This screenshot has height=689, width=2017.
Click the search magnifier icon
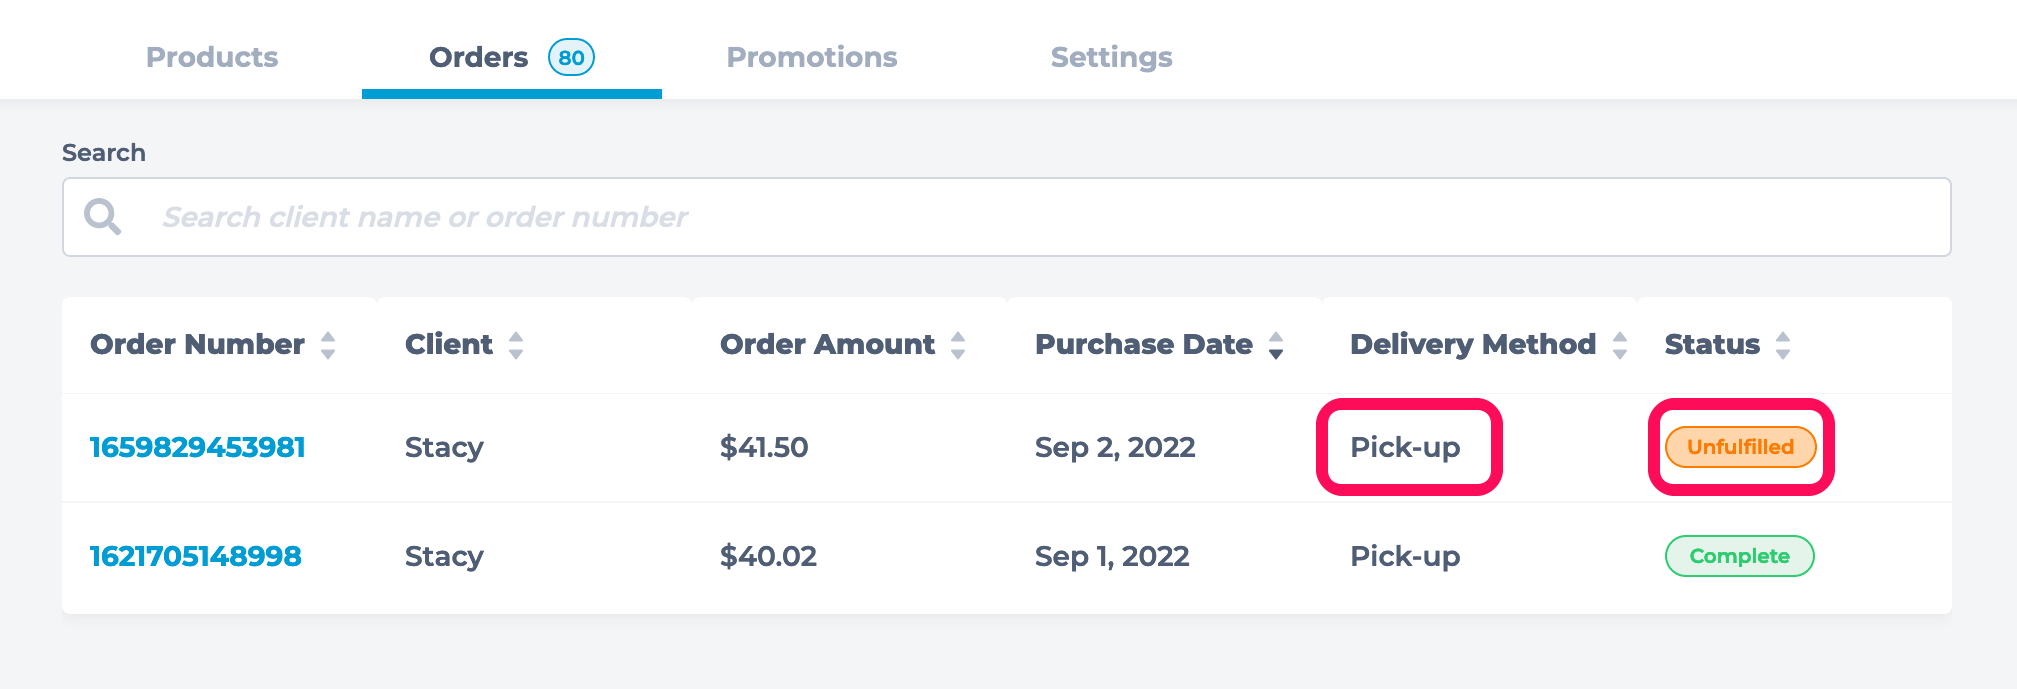(102, 216)
